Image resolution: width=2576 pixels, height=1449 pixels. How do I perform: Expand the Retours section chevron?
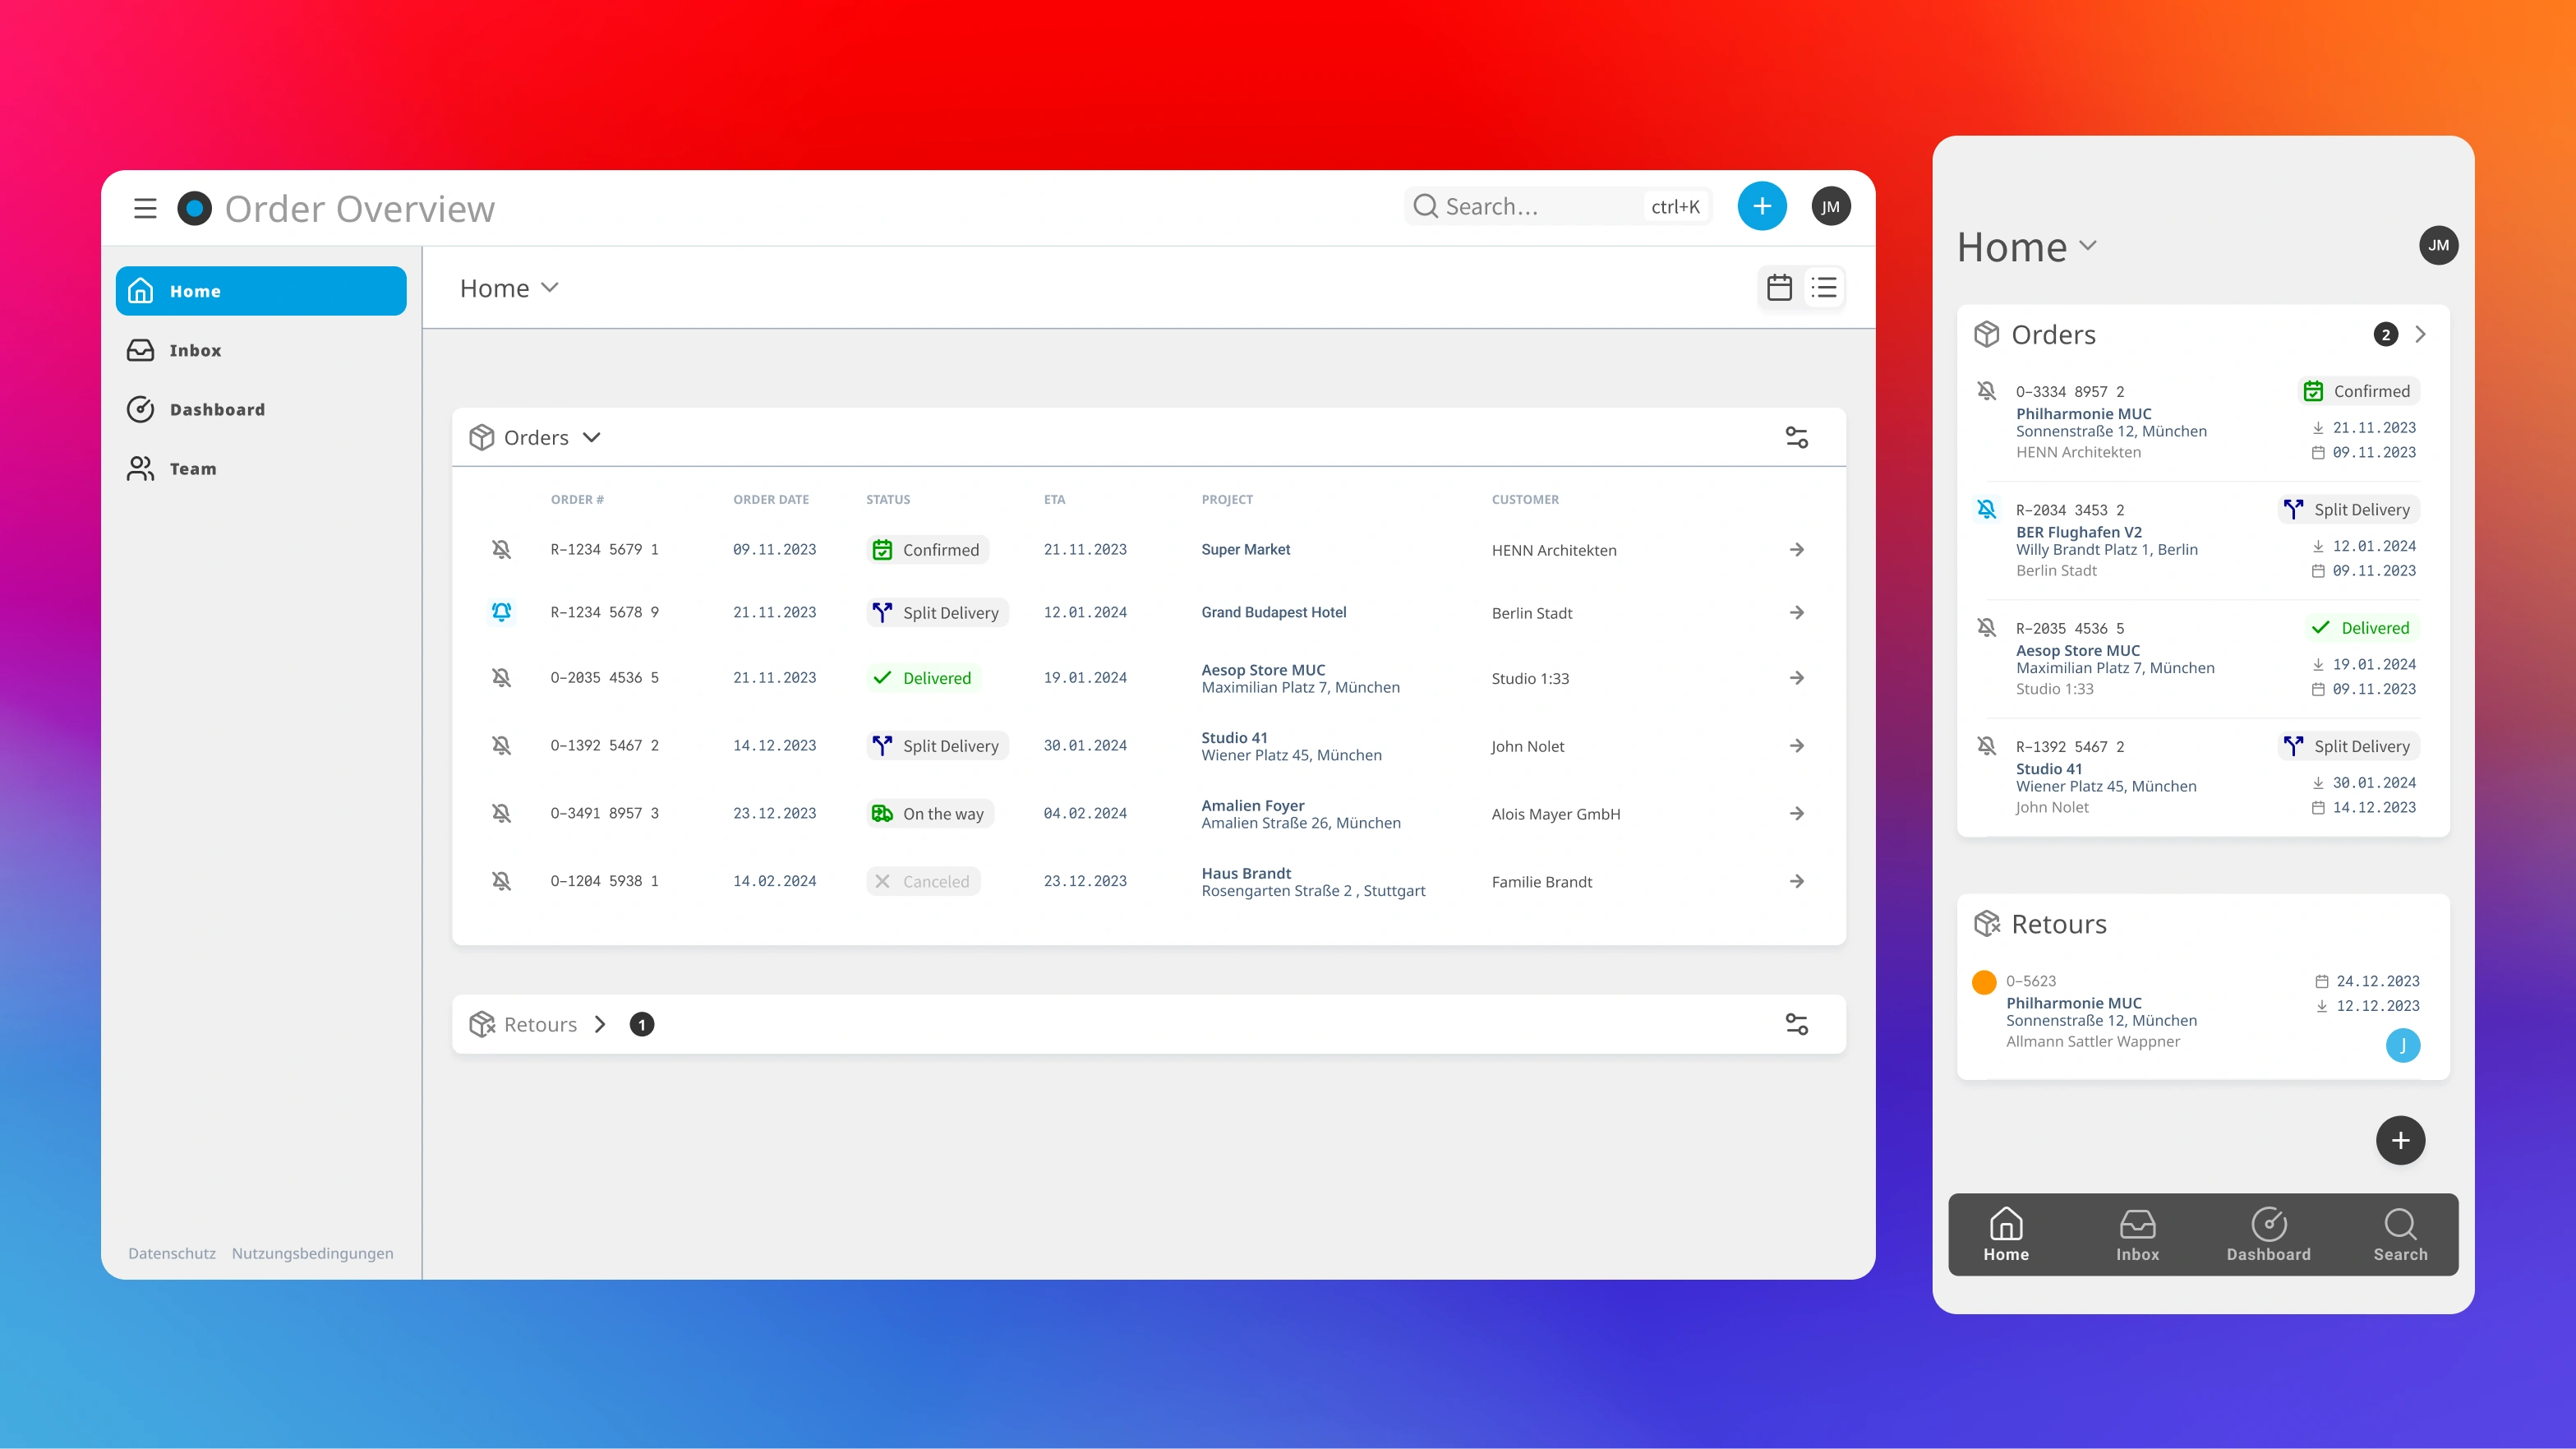pyautogui.click(x=600, y=1024)
